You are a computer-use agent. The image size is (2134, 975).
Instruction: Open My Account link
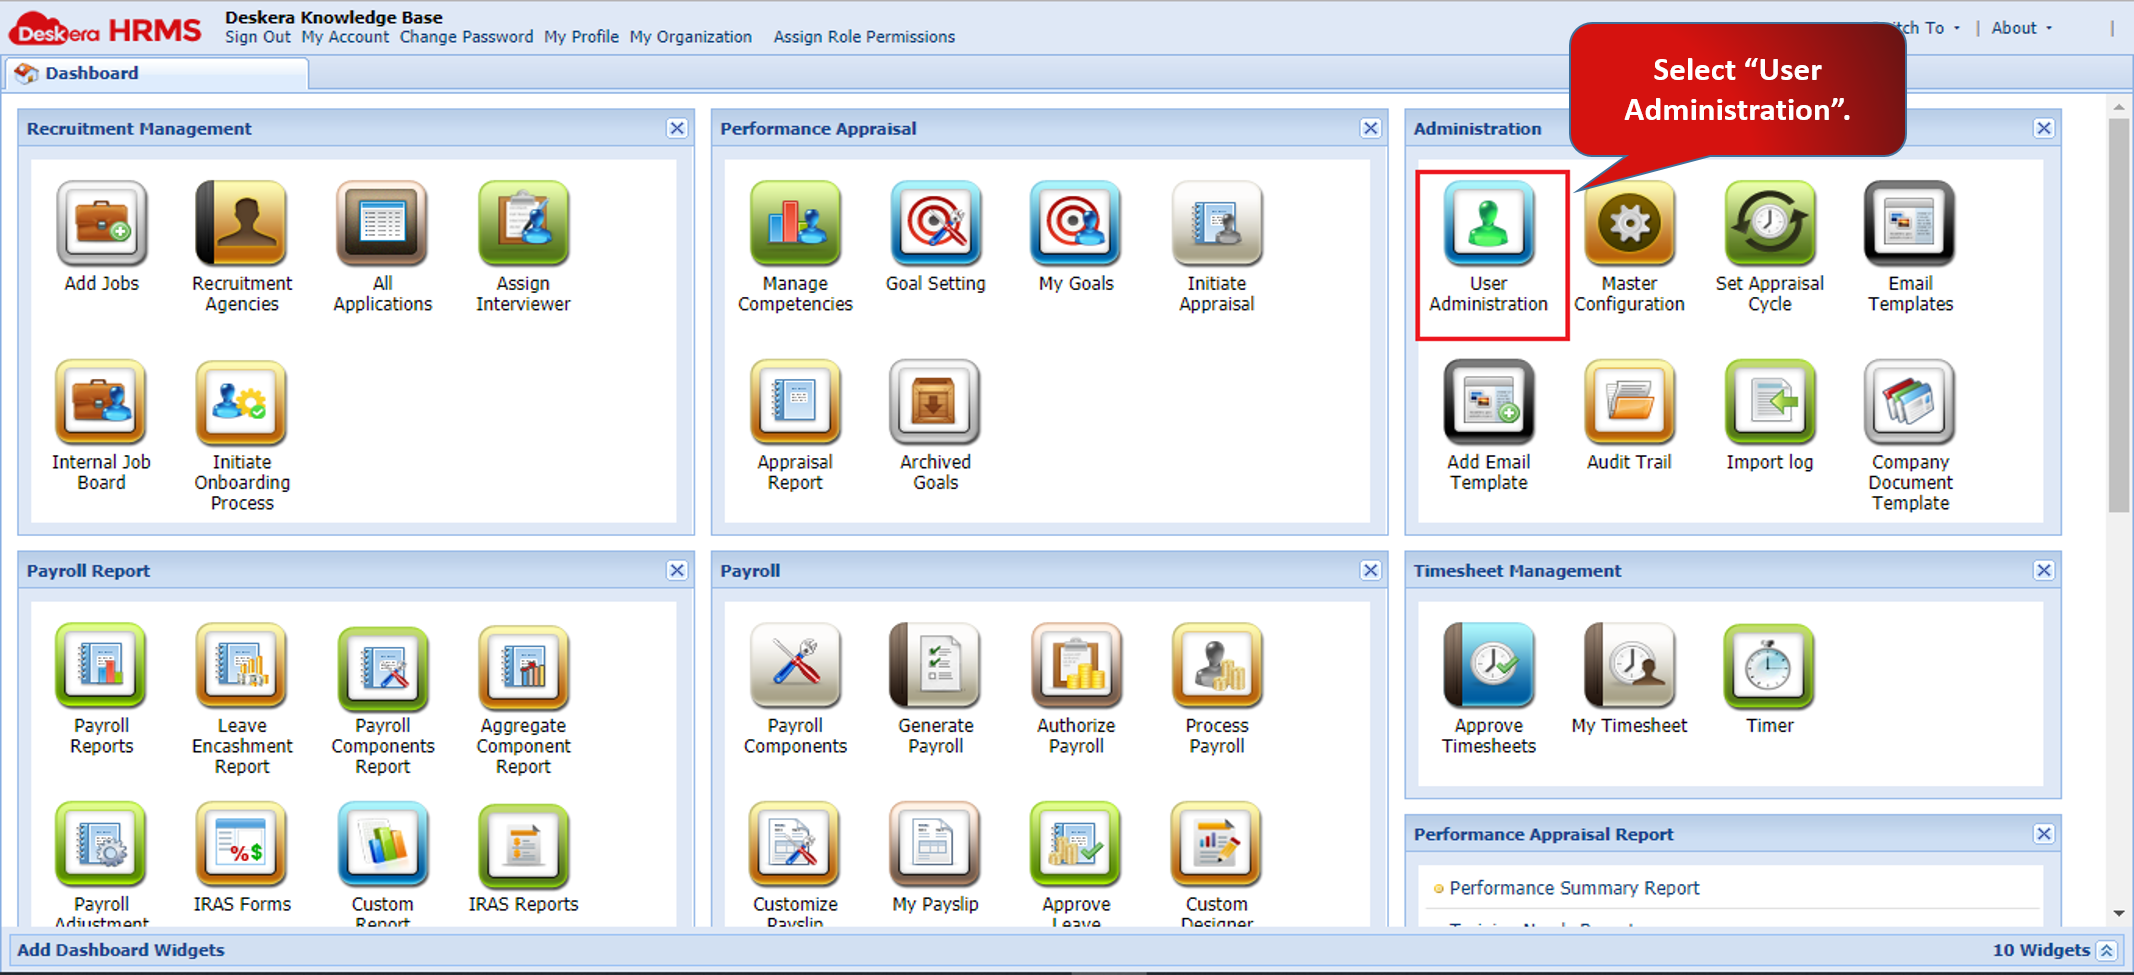(345, 37)
